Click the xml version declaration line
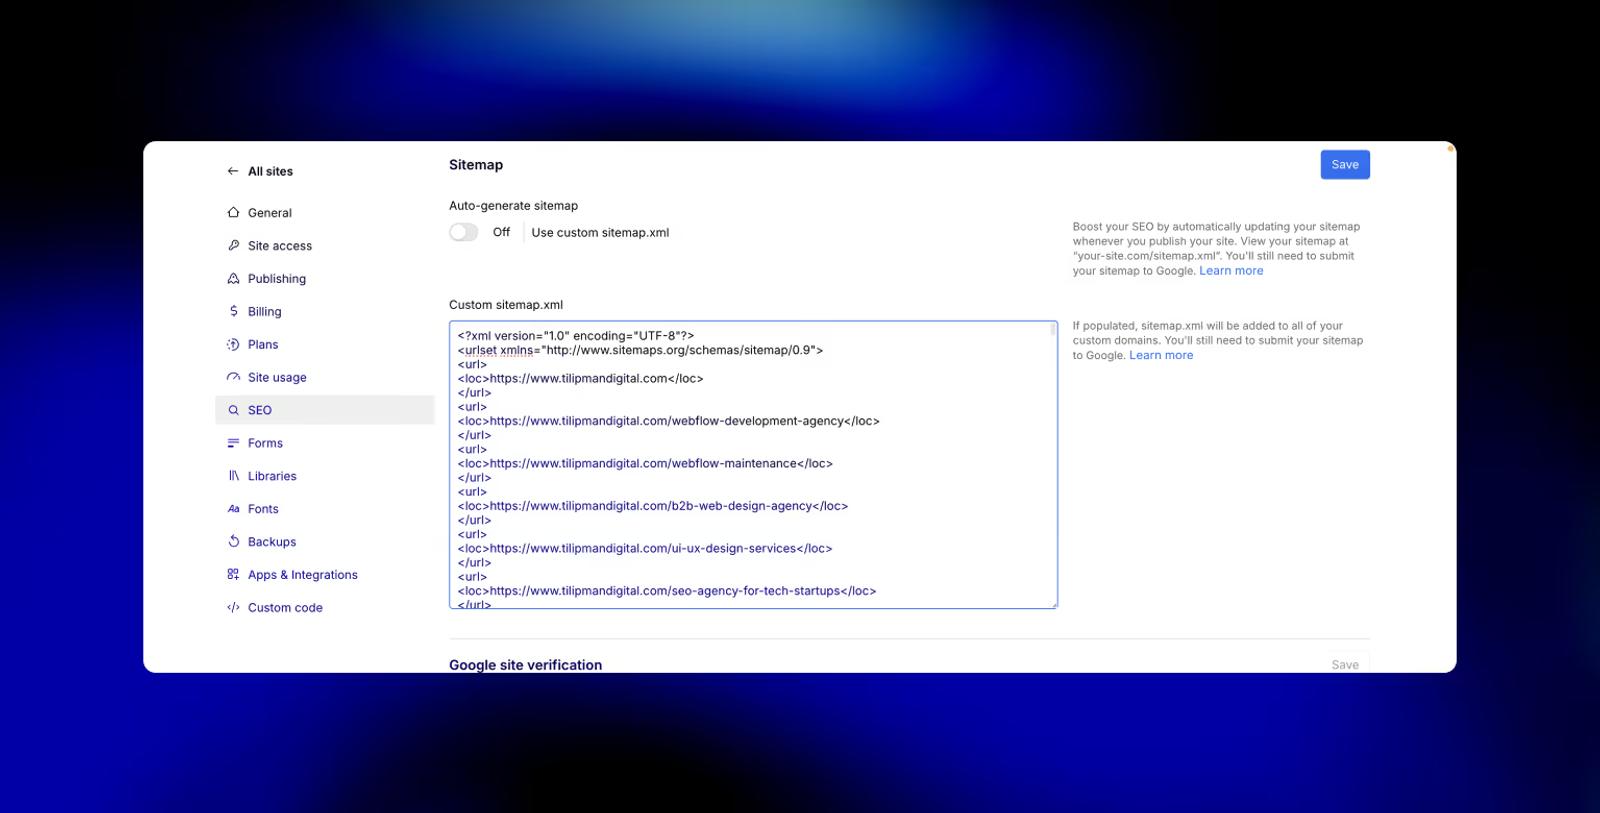Screen dimensions: 1600x813 [x=576, y=336]
